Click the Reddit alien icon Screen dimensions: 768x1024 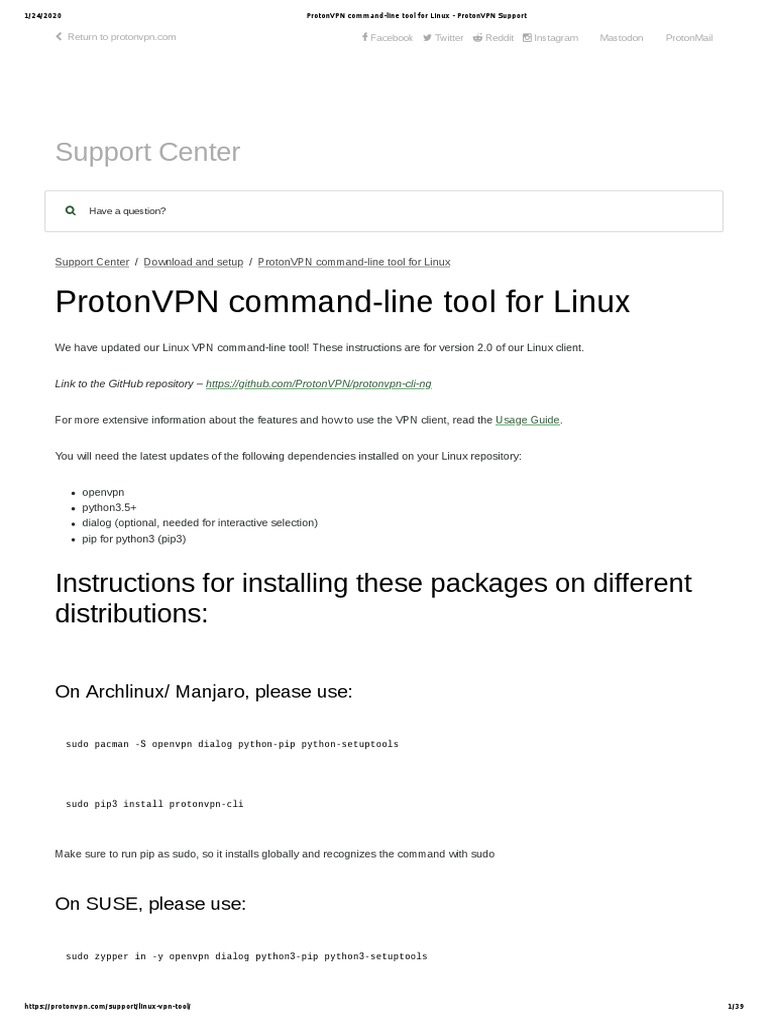pyautogui.click(x=478, y=38)
